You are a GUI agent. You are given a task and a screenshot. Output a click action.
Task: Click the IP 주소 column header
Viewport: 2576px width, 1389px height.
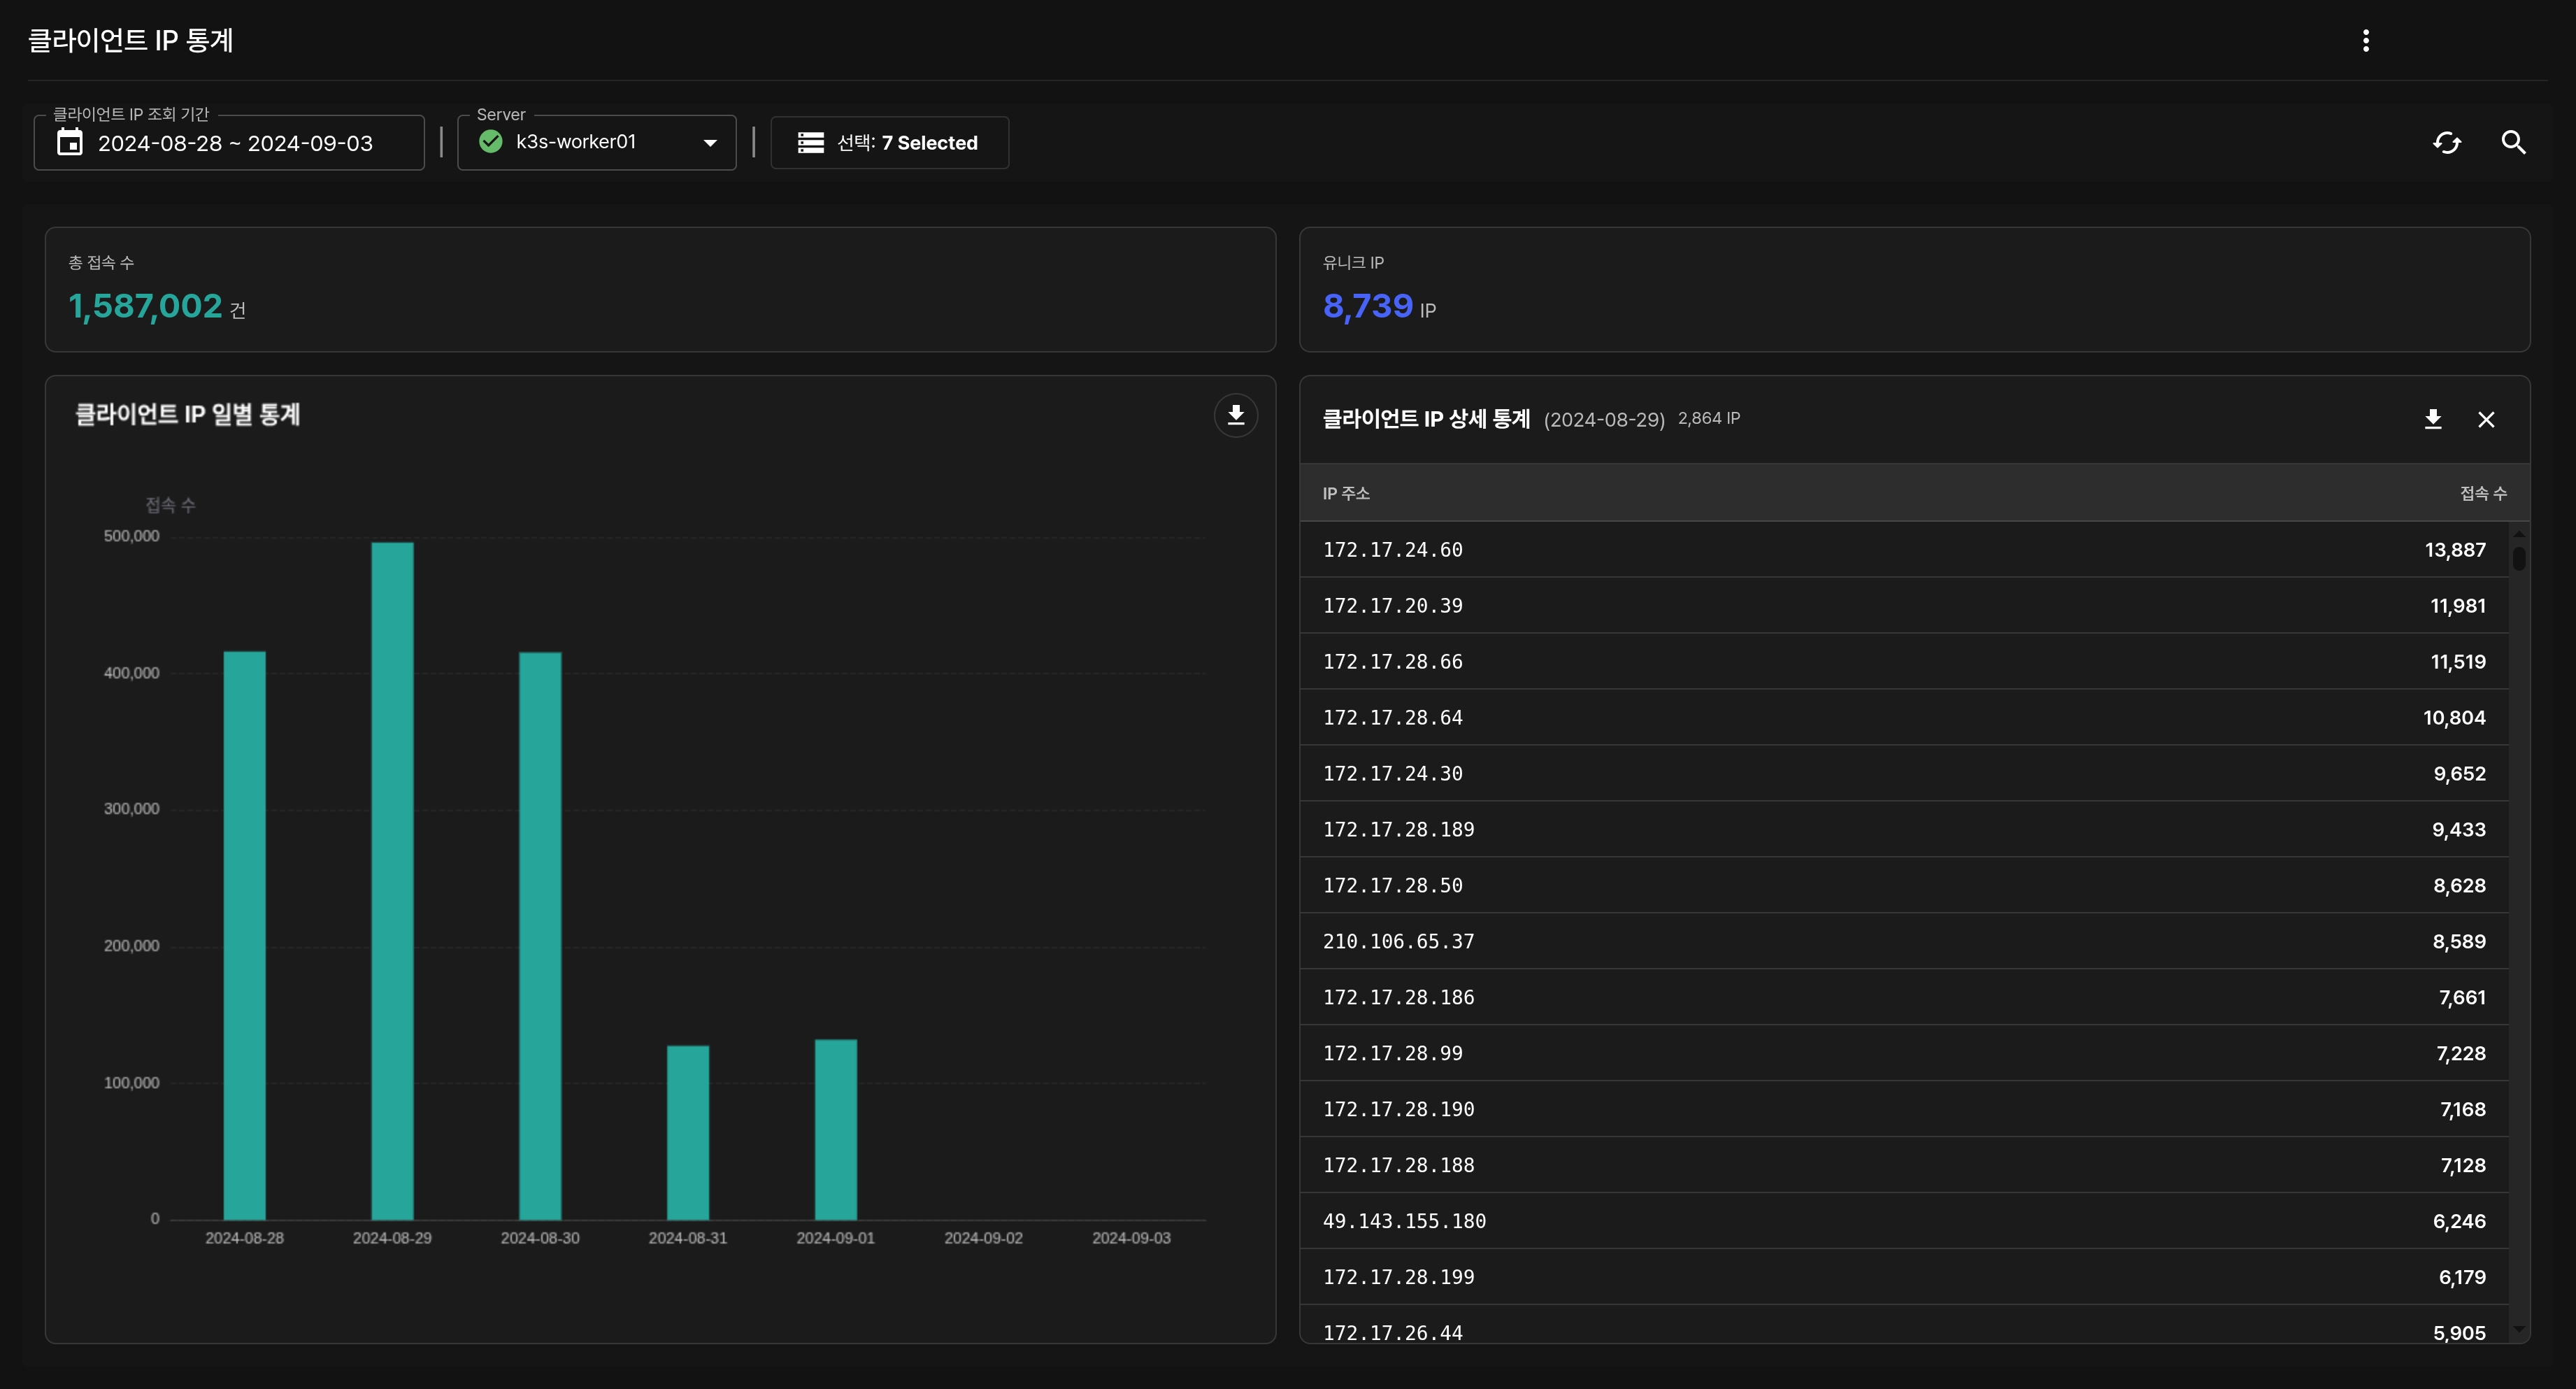1346,493
